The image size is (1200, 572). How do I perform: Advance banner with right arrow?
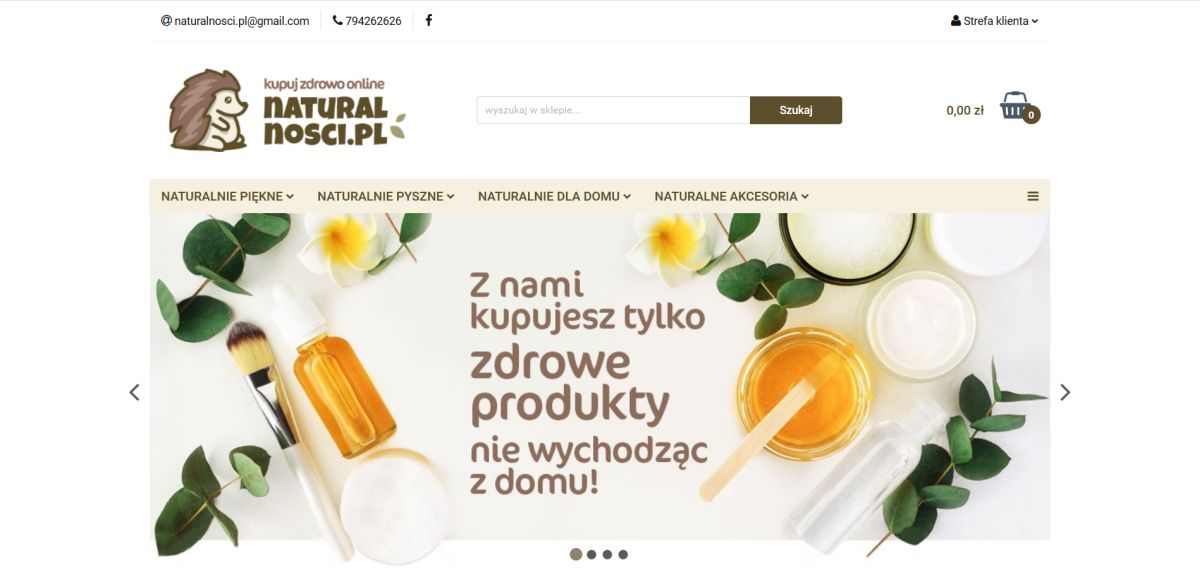[x=1065, y=393]
